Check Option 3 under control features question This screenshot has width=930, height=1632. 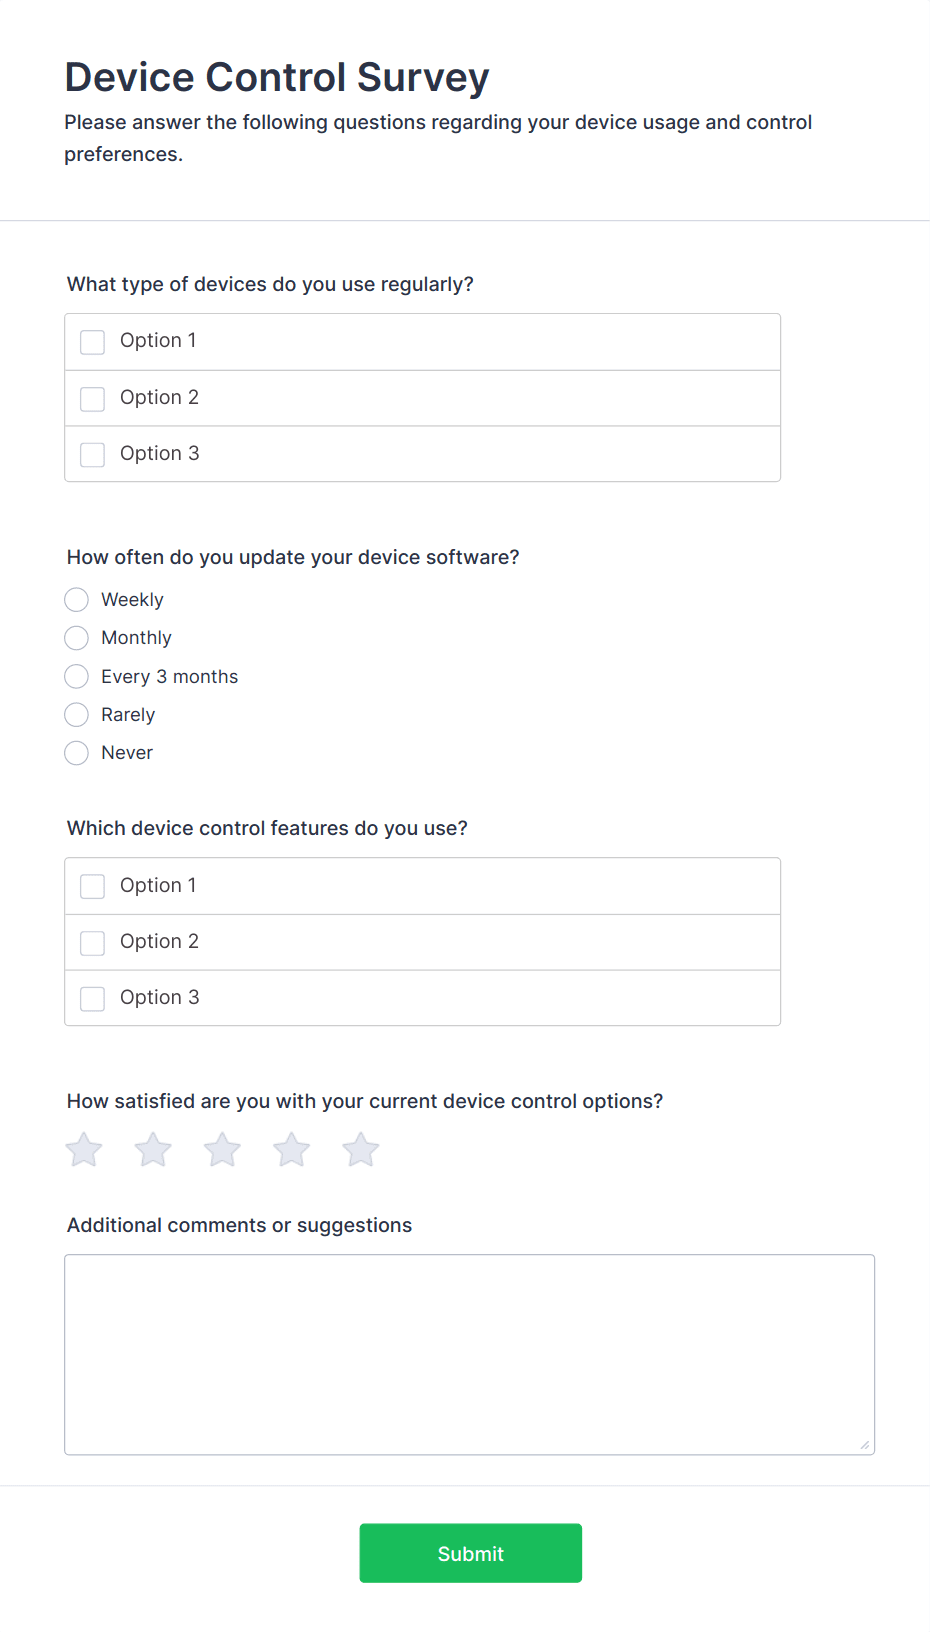93,999
